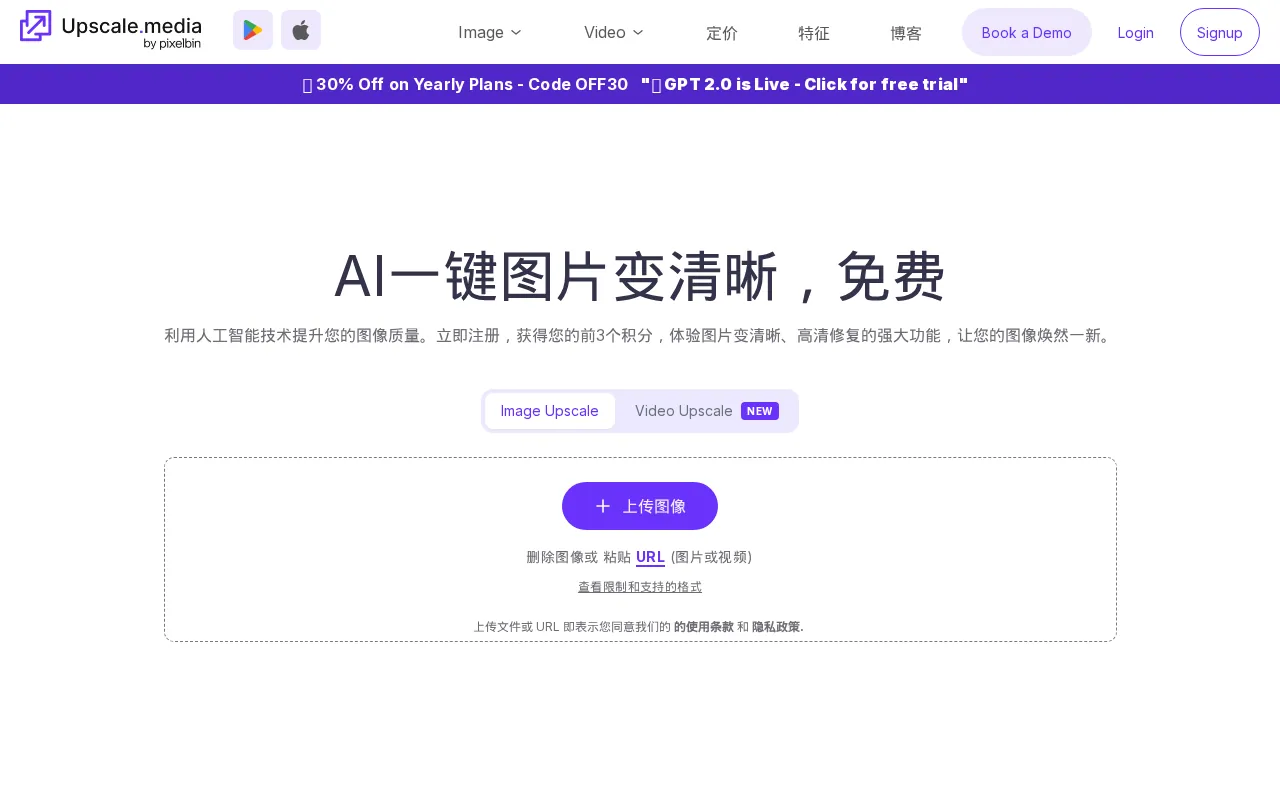Open the 博客 blog page

(x=906, y=33)
